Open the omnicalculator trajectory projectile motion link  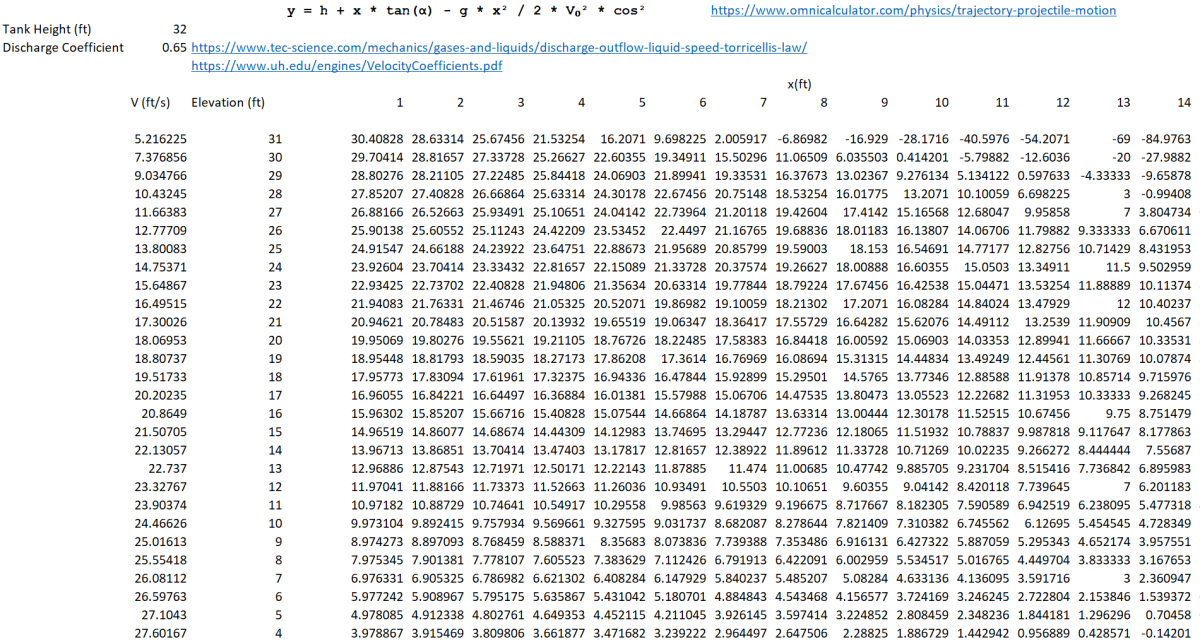(913, 11)
